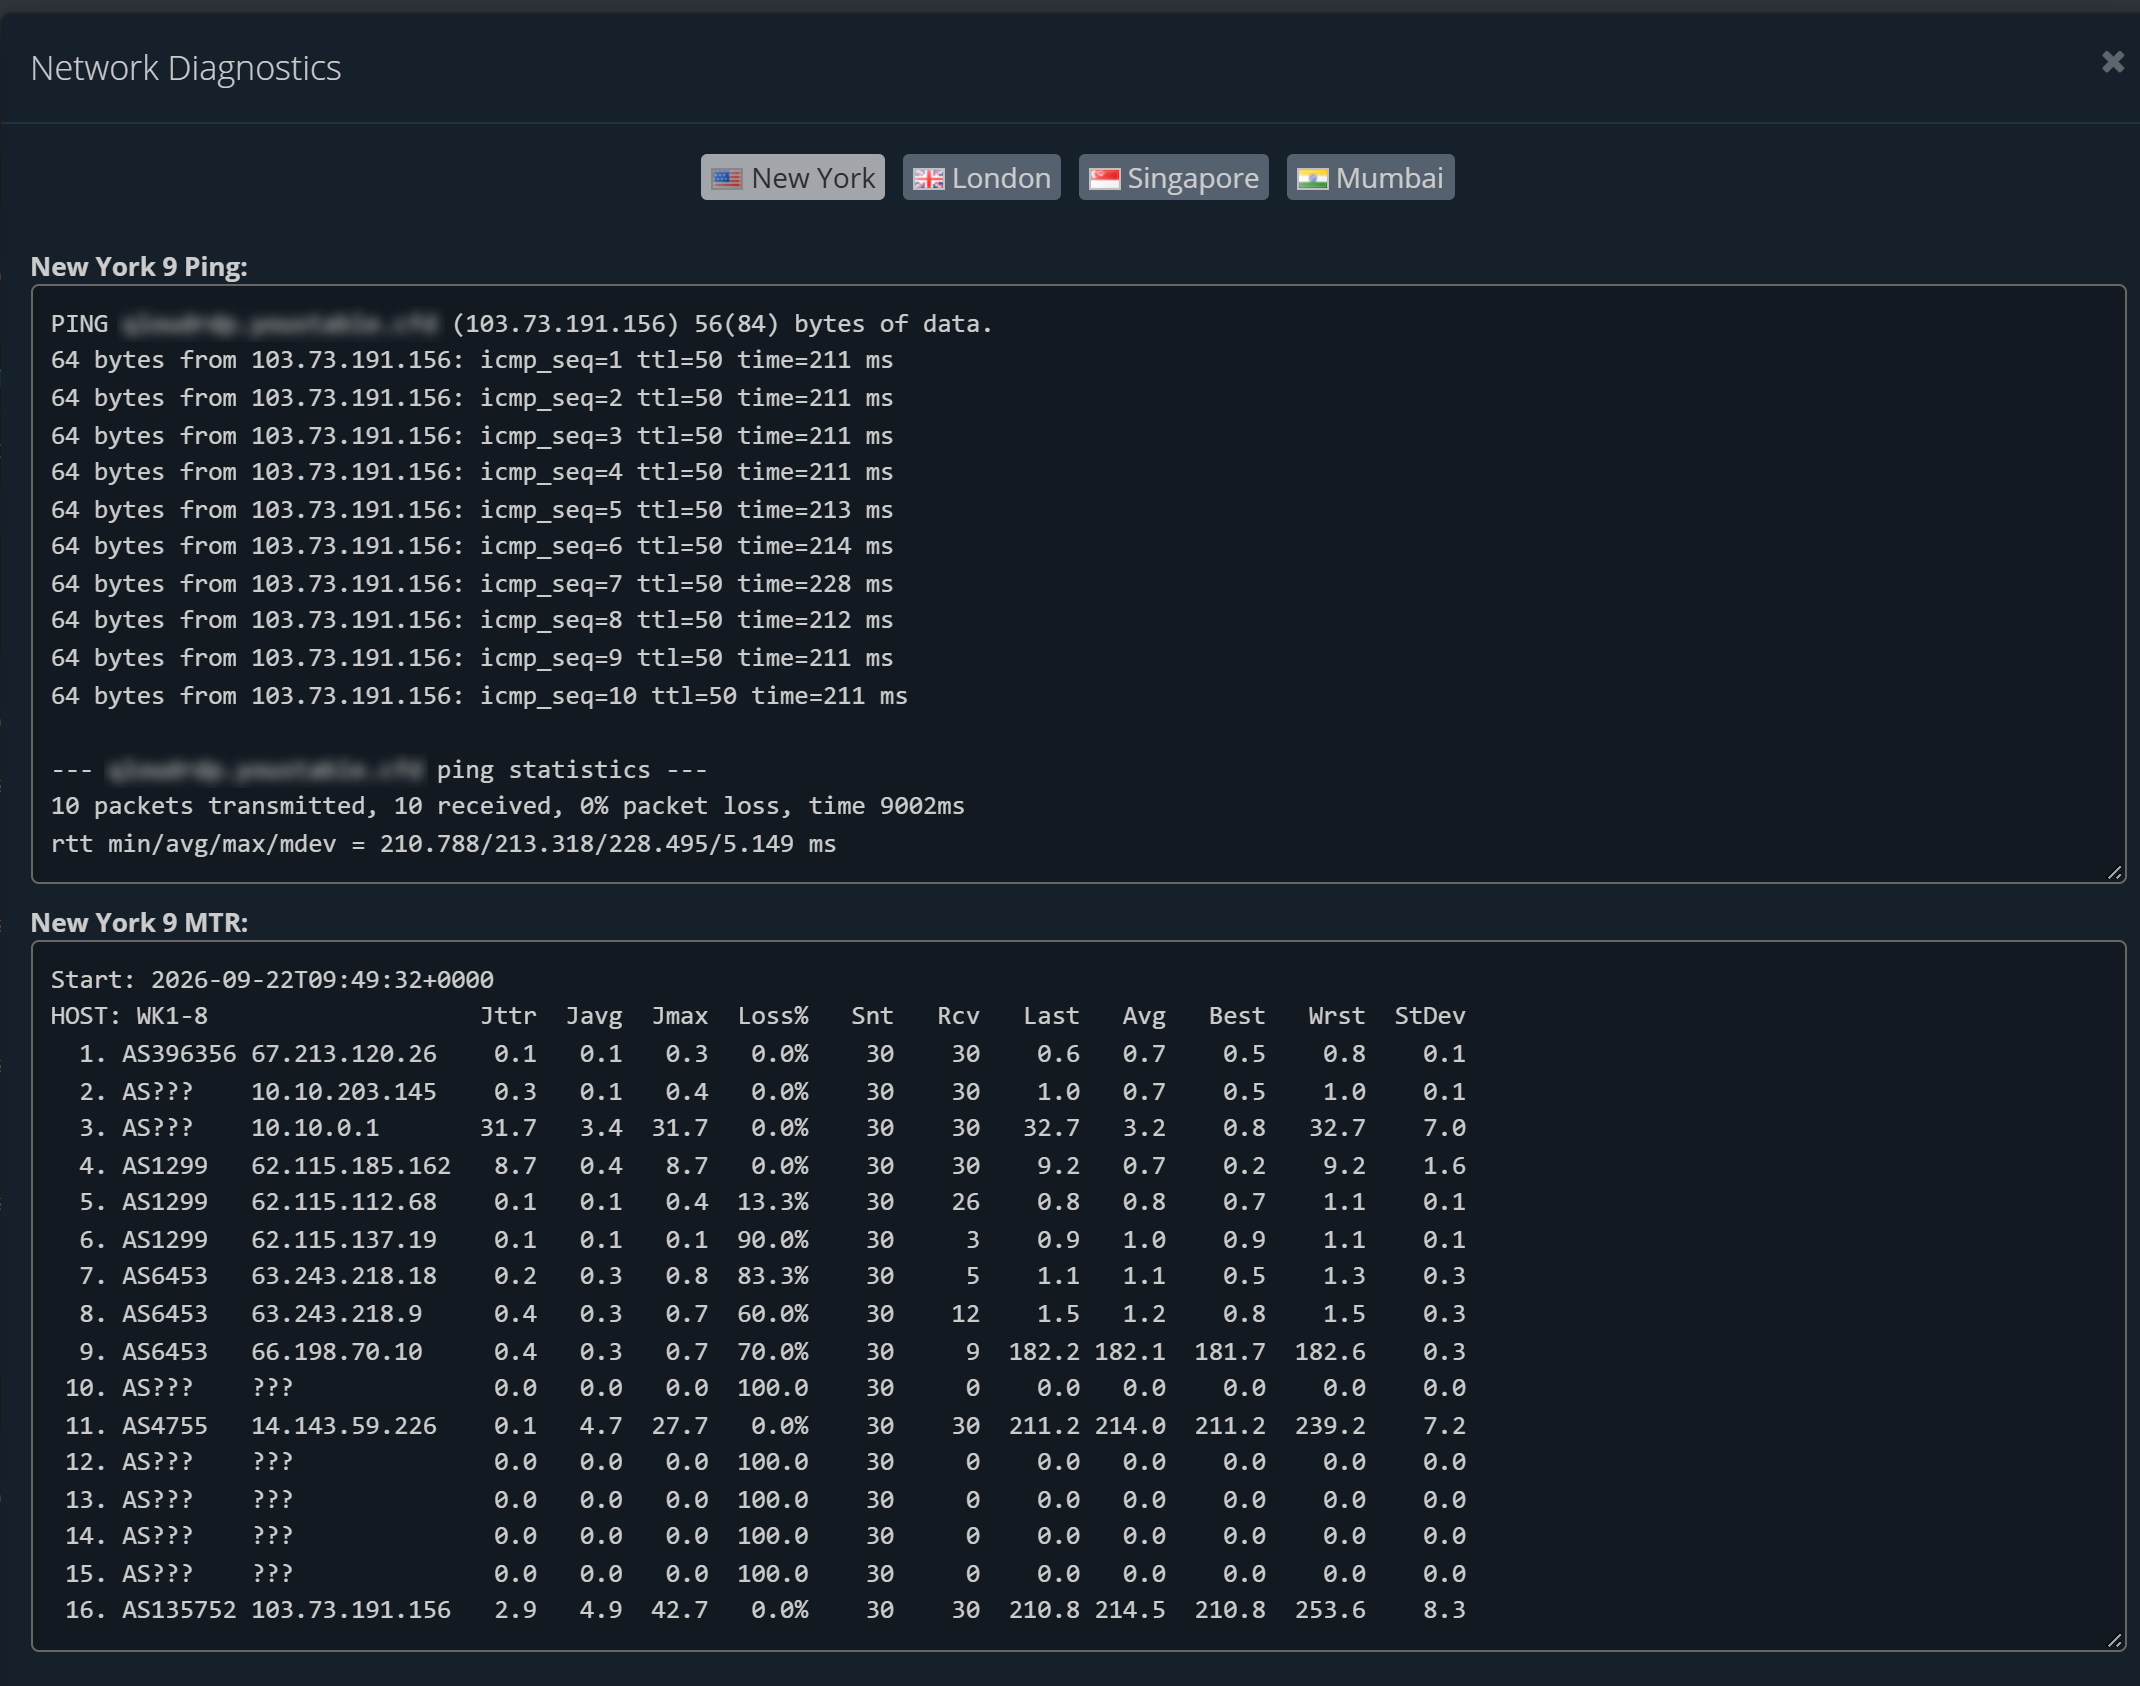The width and height of the screenshot is (2140, 1686).
Task: Click MTR hop 8 row with 63.243.218.9
Action: point(772,1314)
